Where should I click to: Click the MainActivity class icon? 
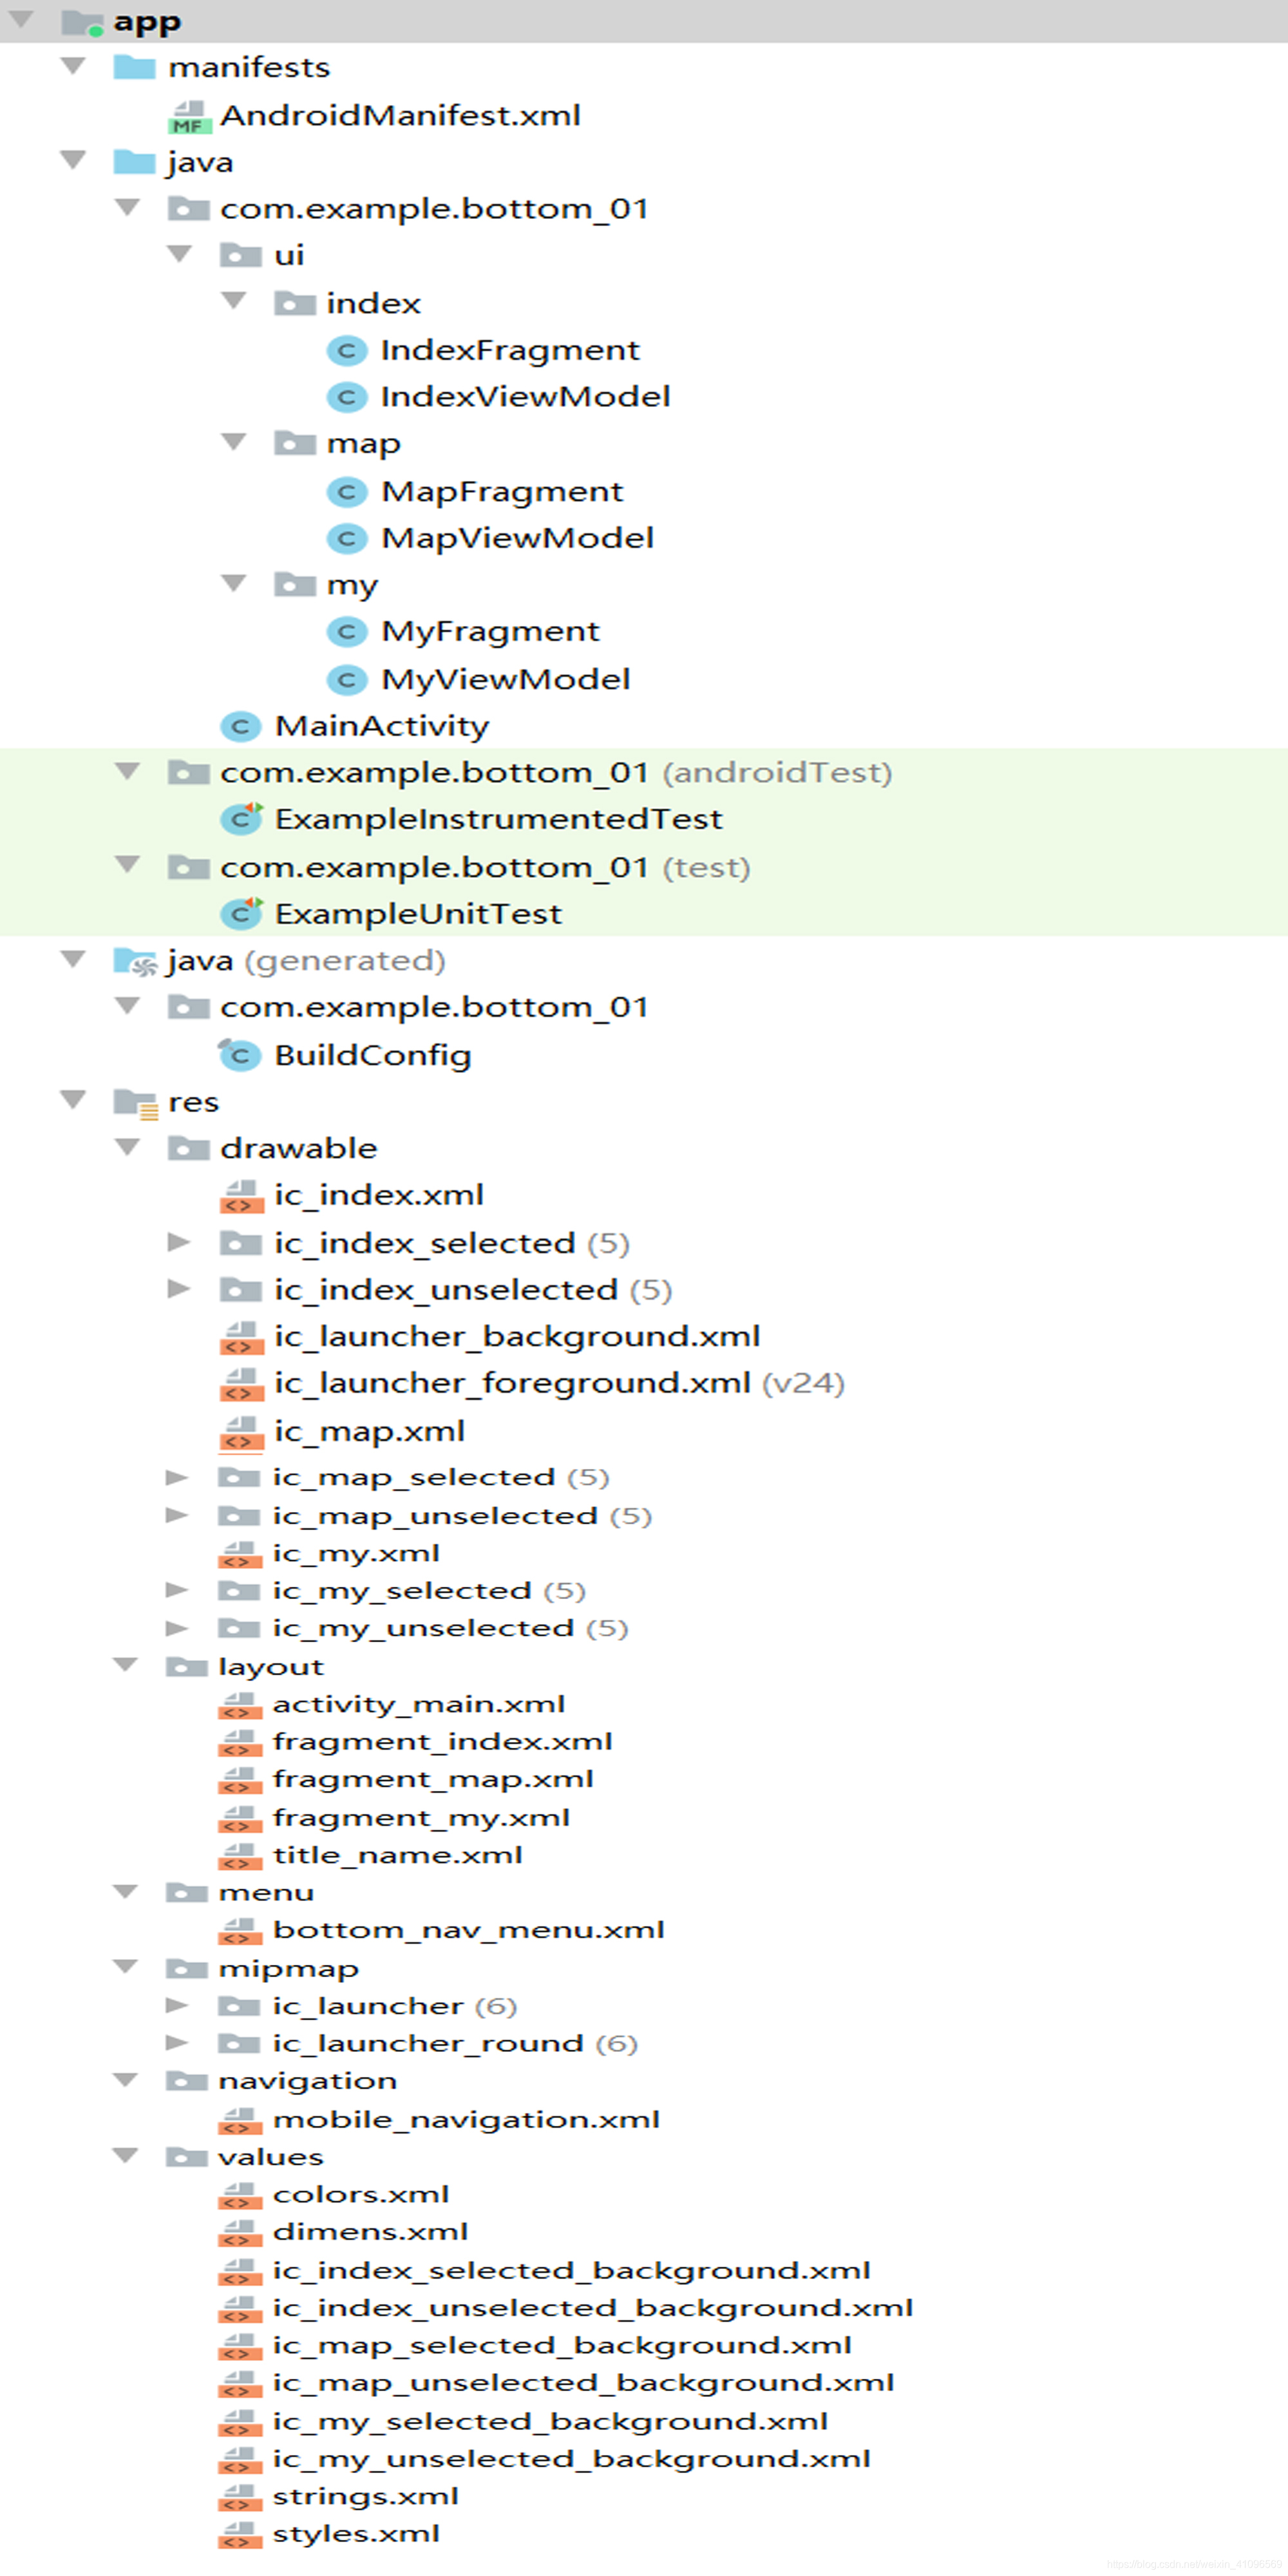click(240, 726)
